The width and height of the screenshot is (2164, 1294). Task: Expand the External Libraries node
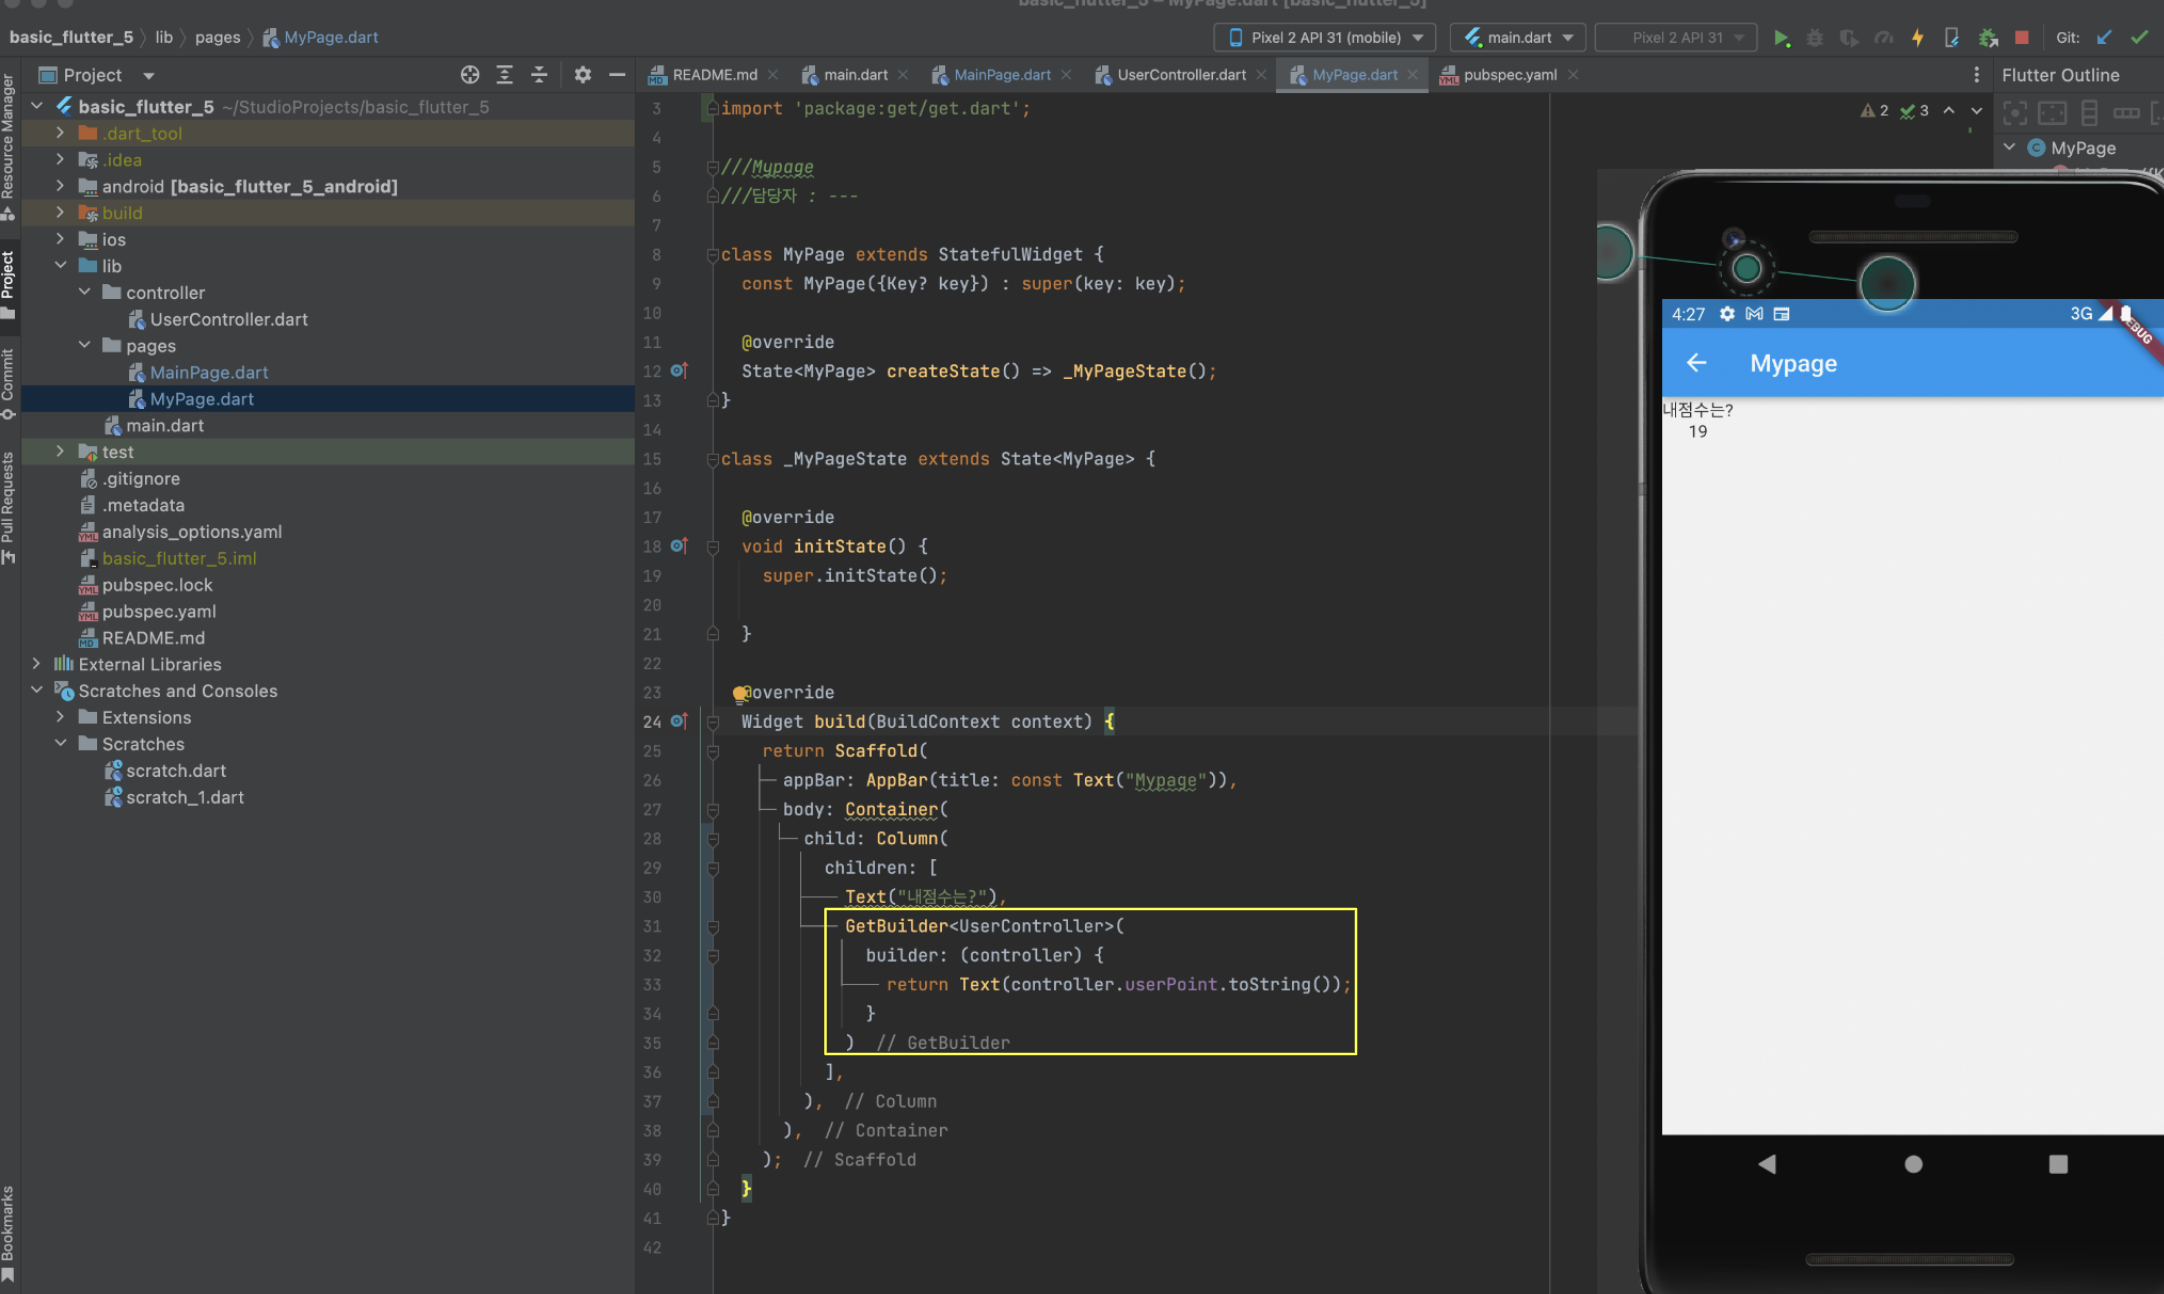tap(37, 664)
